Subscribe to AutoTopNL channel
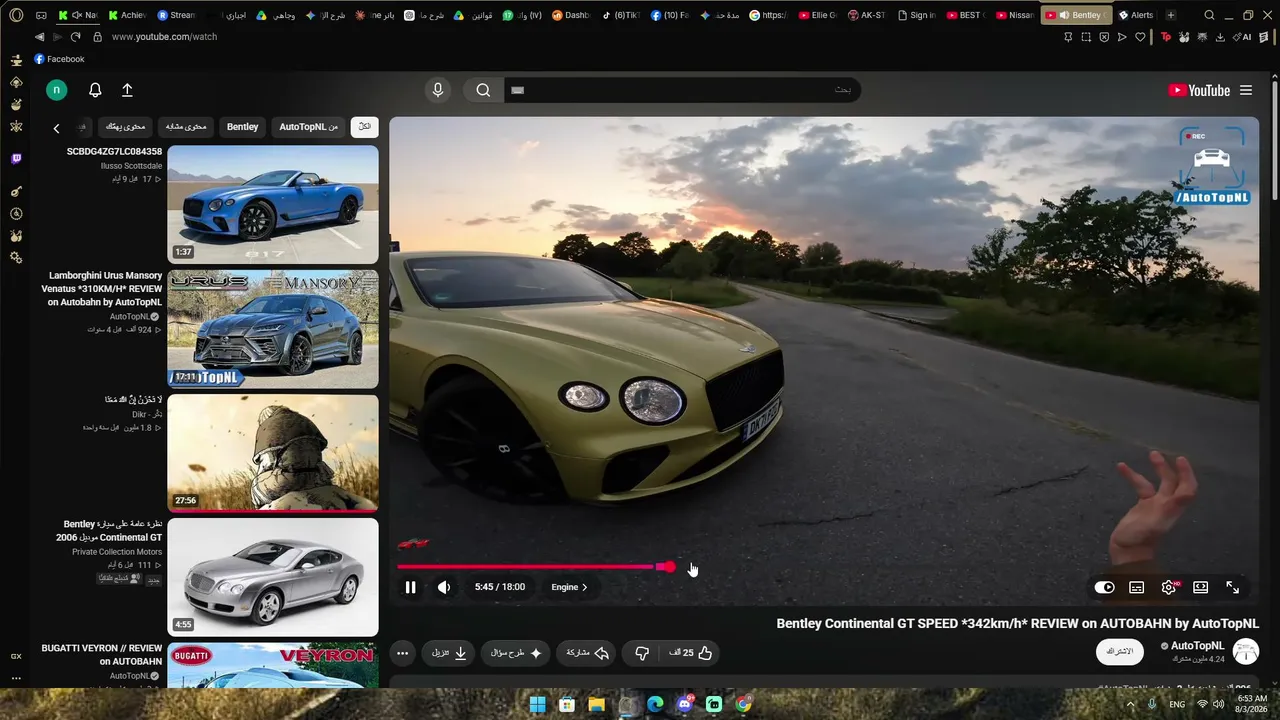Screen dimensions: 1280x720 click(1120, 652)
